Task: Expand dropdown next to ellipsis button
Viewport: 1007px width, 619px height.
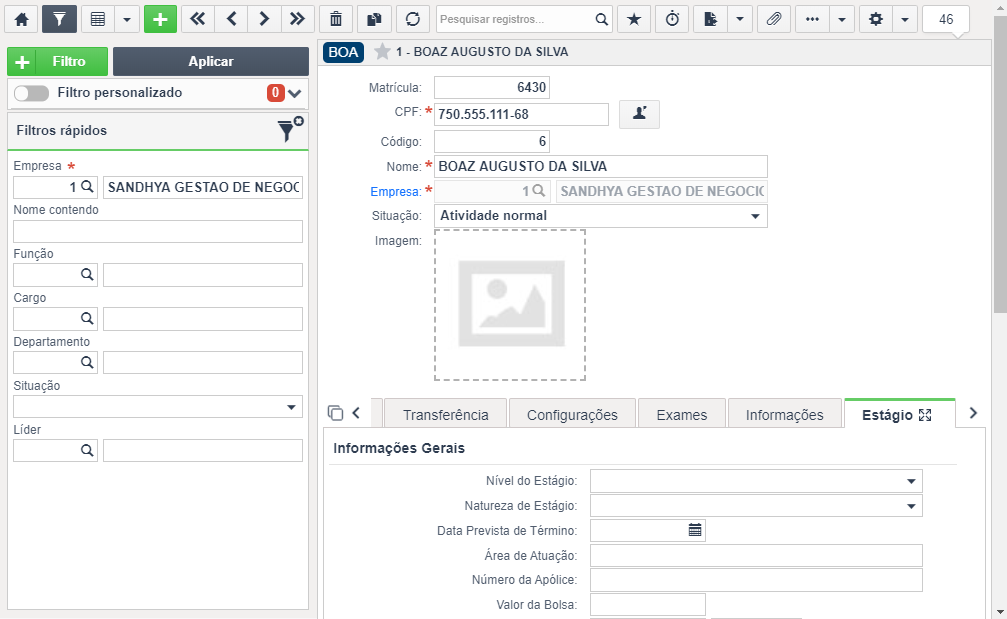Action: point(842,19)
